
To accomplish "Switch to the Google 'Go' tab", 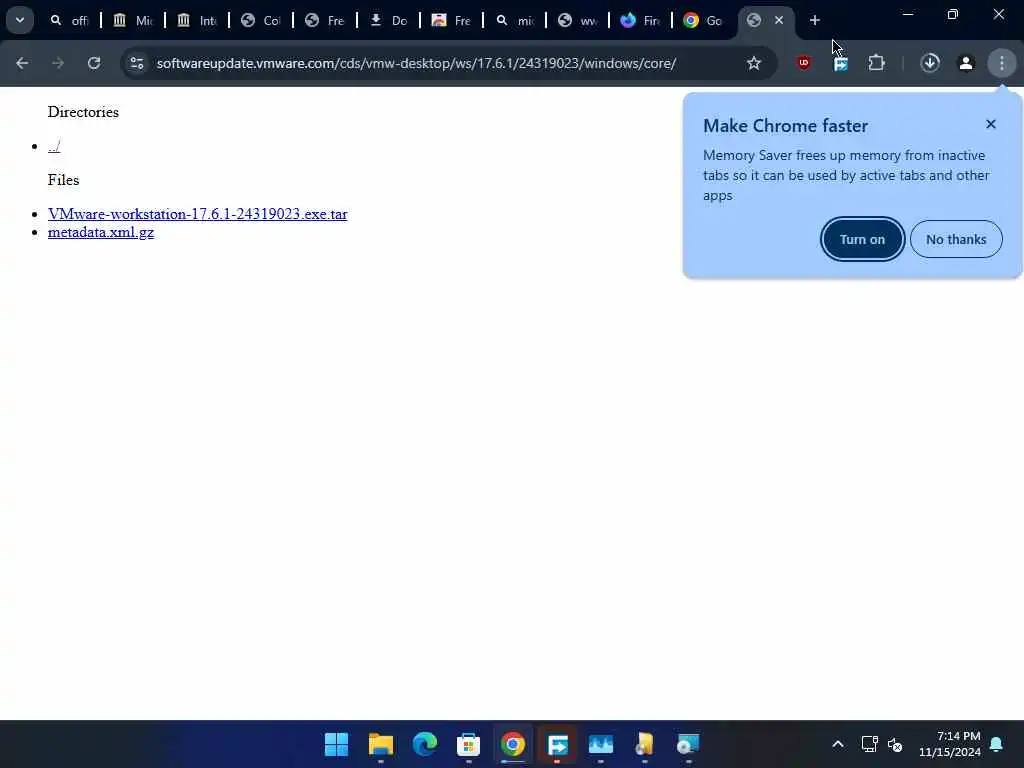I will (704, 20).
